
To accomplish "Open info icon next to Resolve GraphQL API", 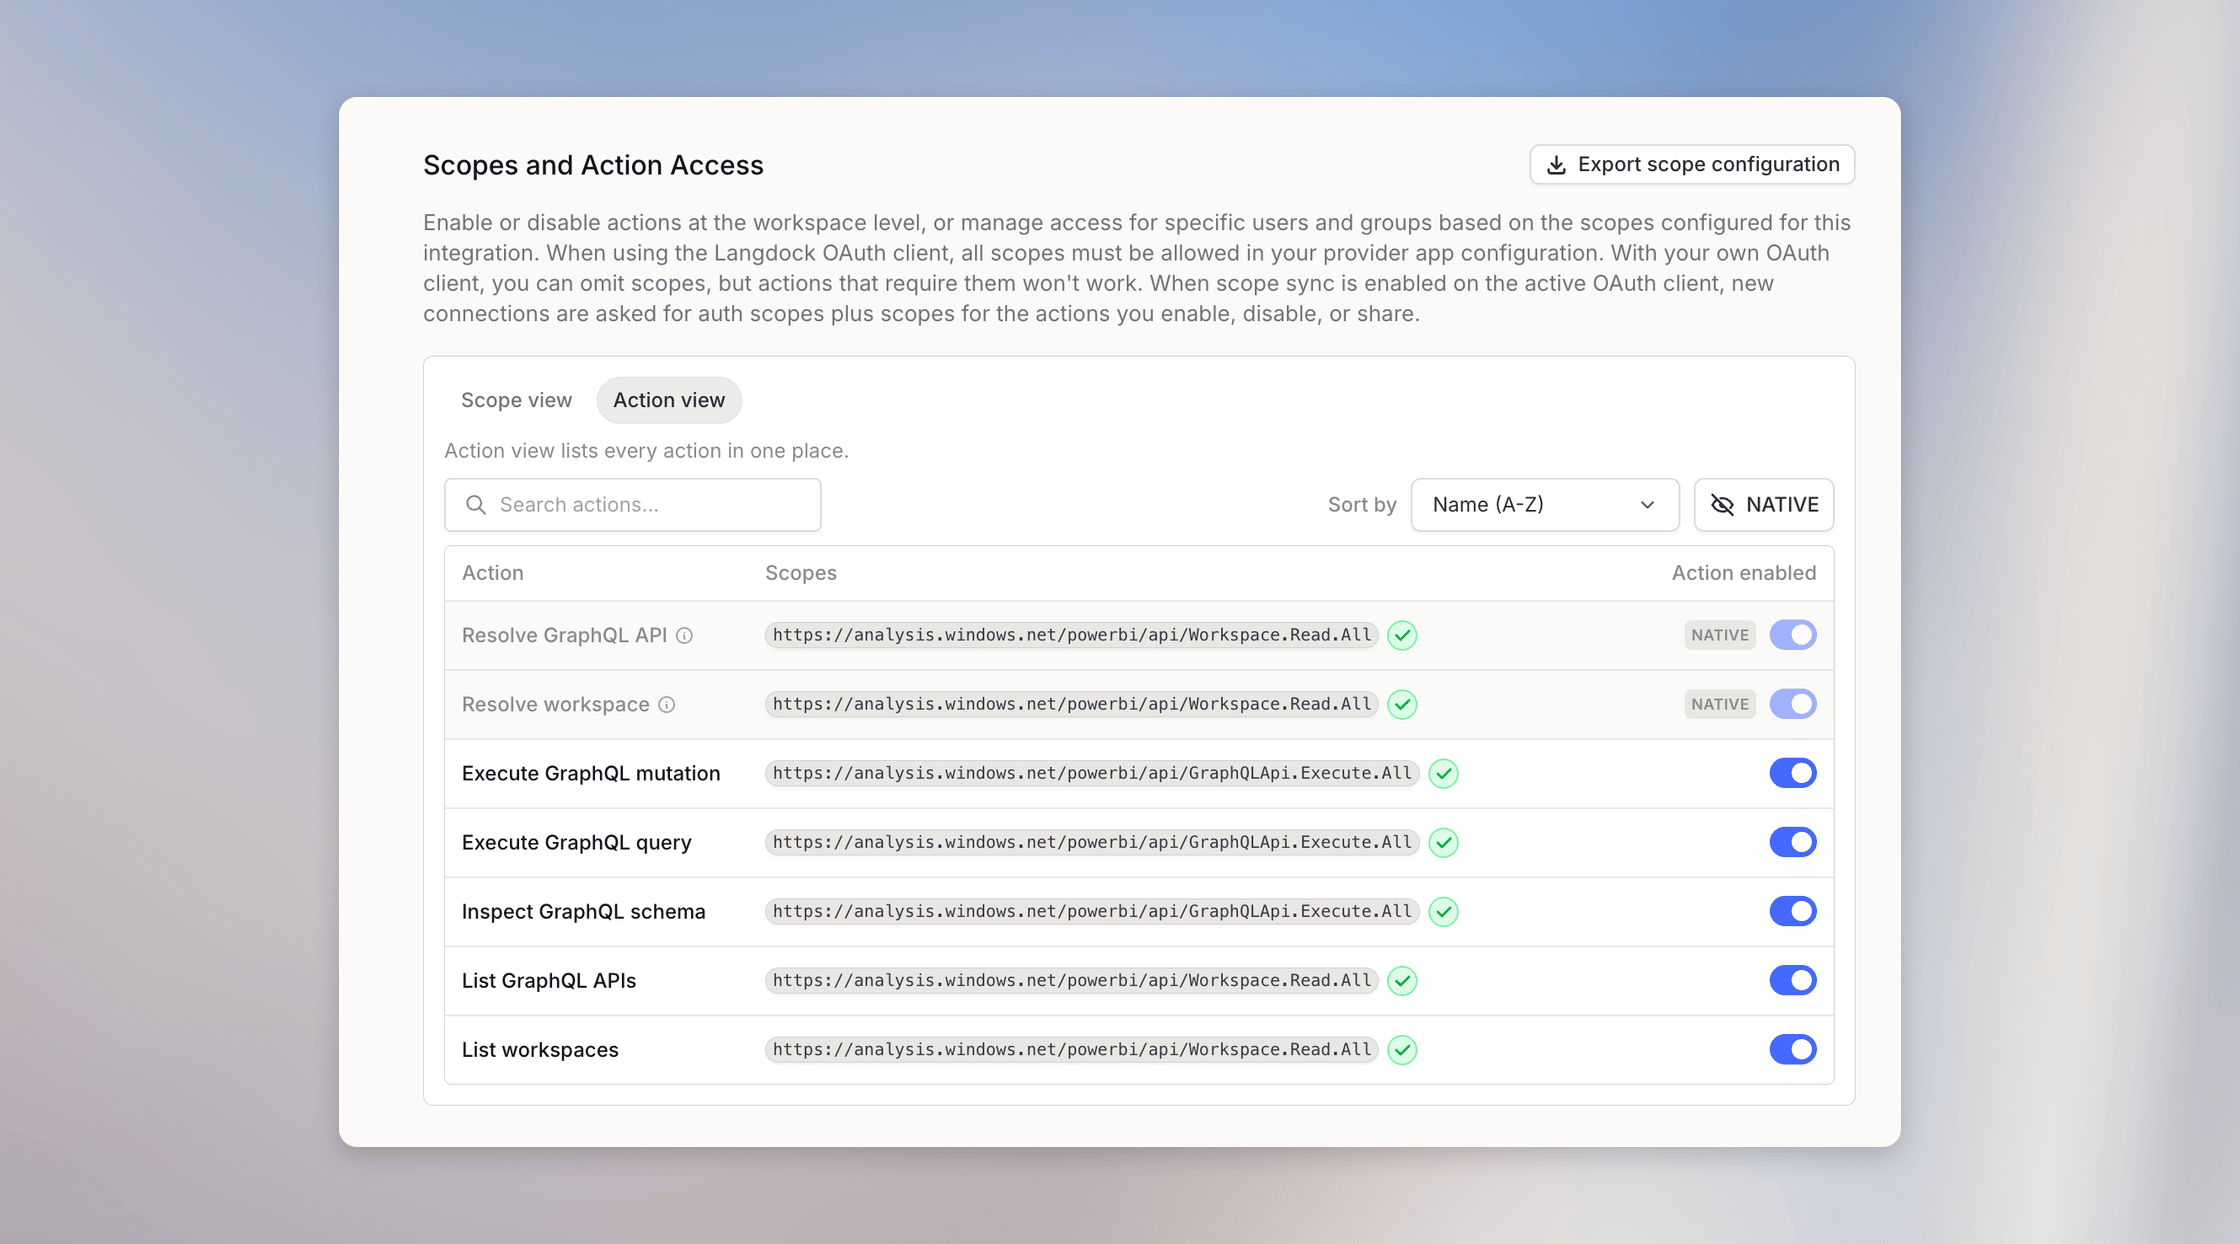I will point(684,636).
